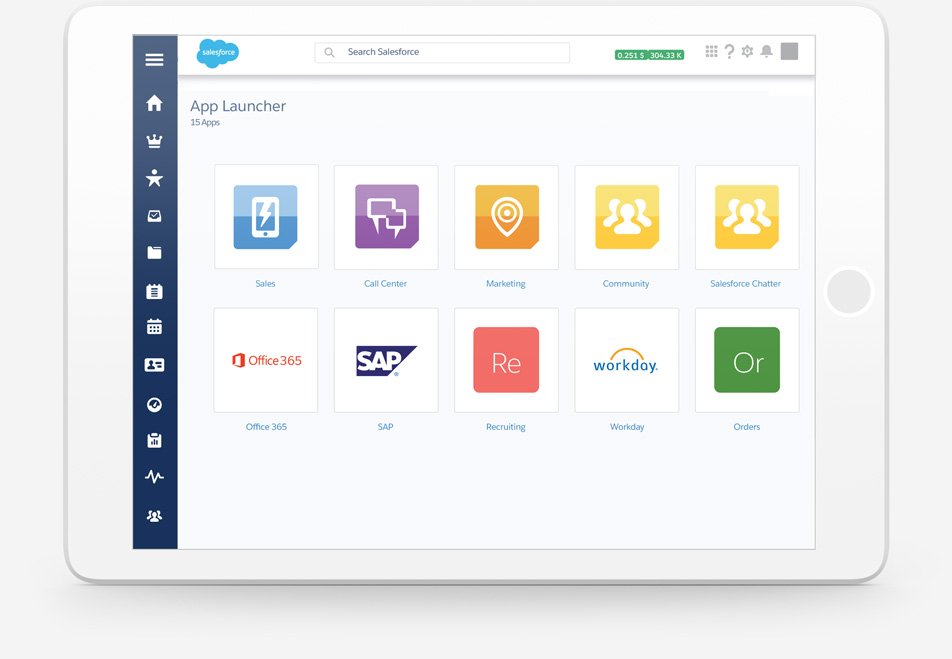Launch the Sales app tile
The height and width of the screenshot is (659, 952).
tap(266, 217)
